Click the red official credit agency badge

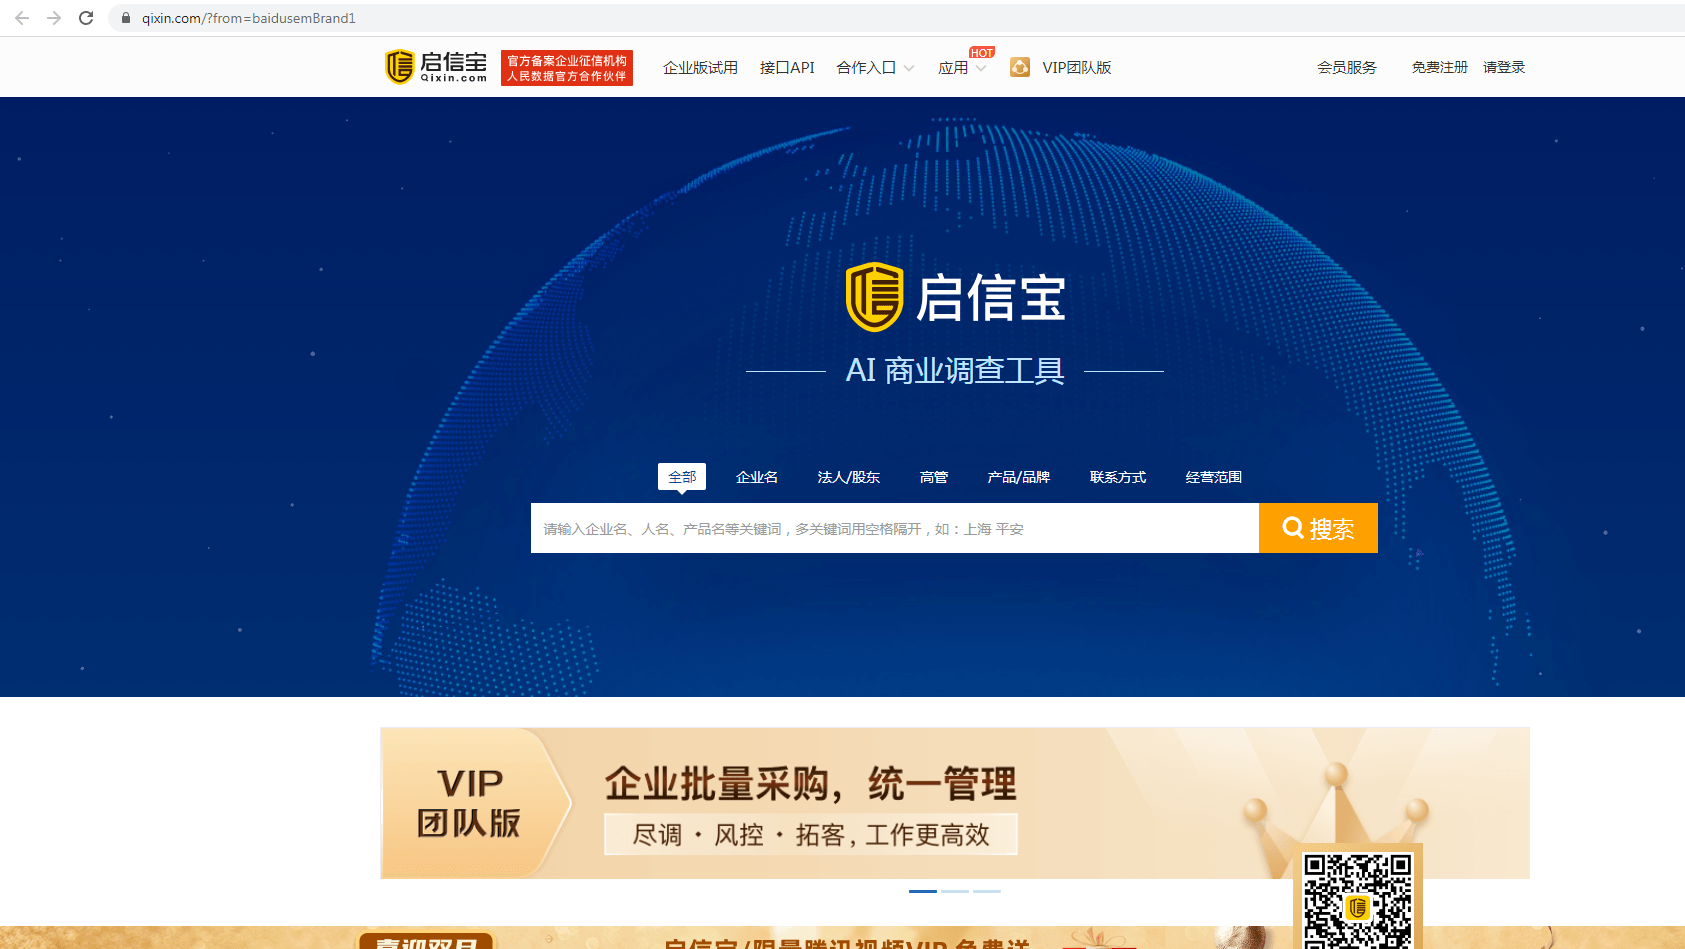point(567,68)
